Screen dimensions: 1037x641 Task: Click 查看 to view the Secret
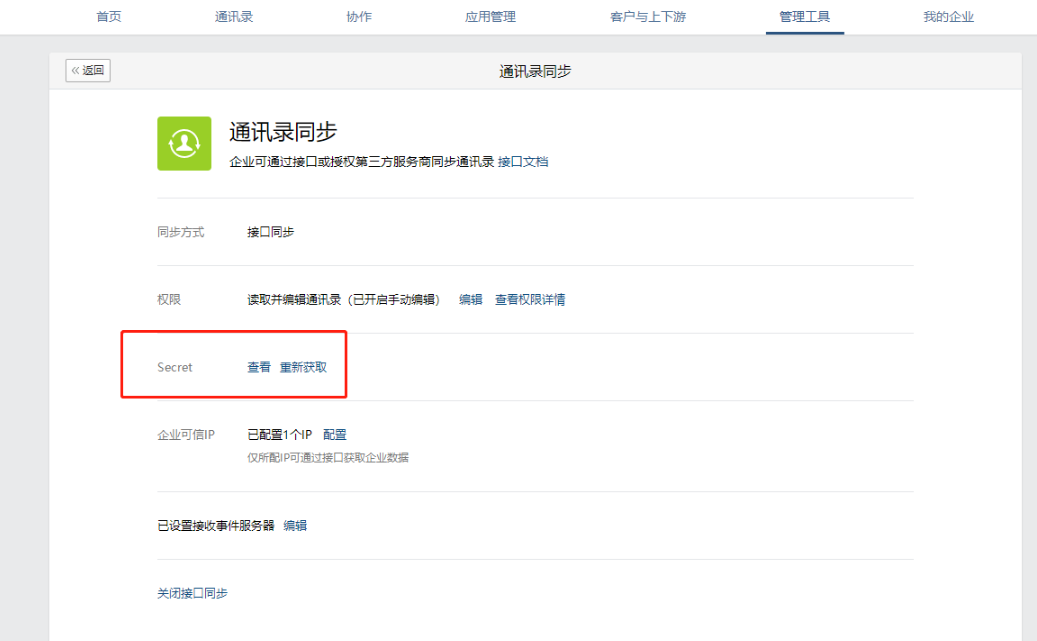259,368
